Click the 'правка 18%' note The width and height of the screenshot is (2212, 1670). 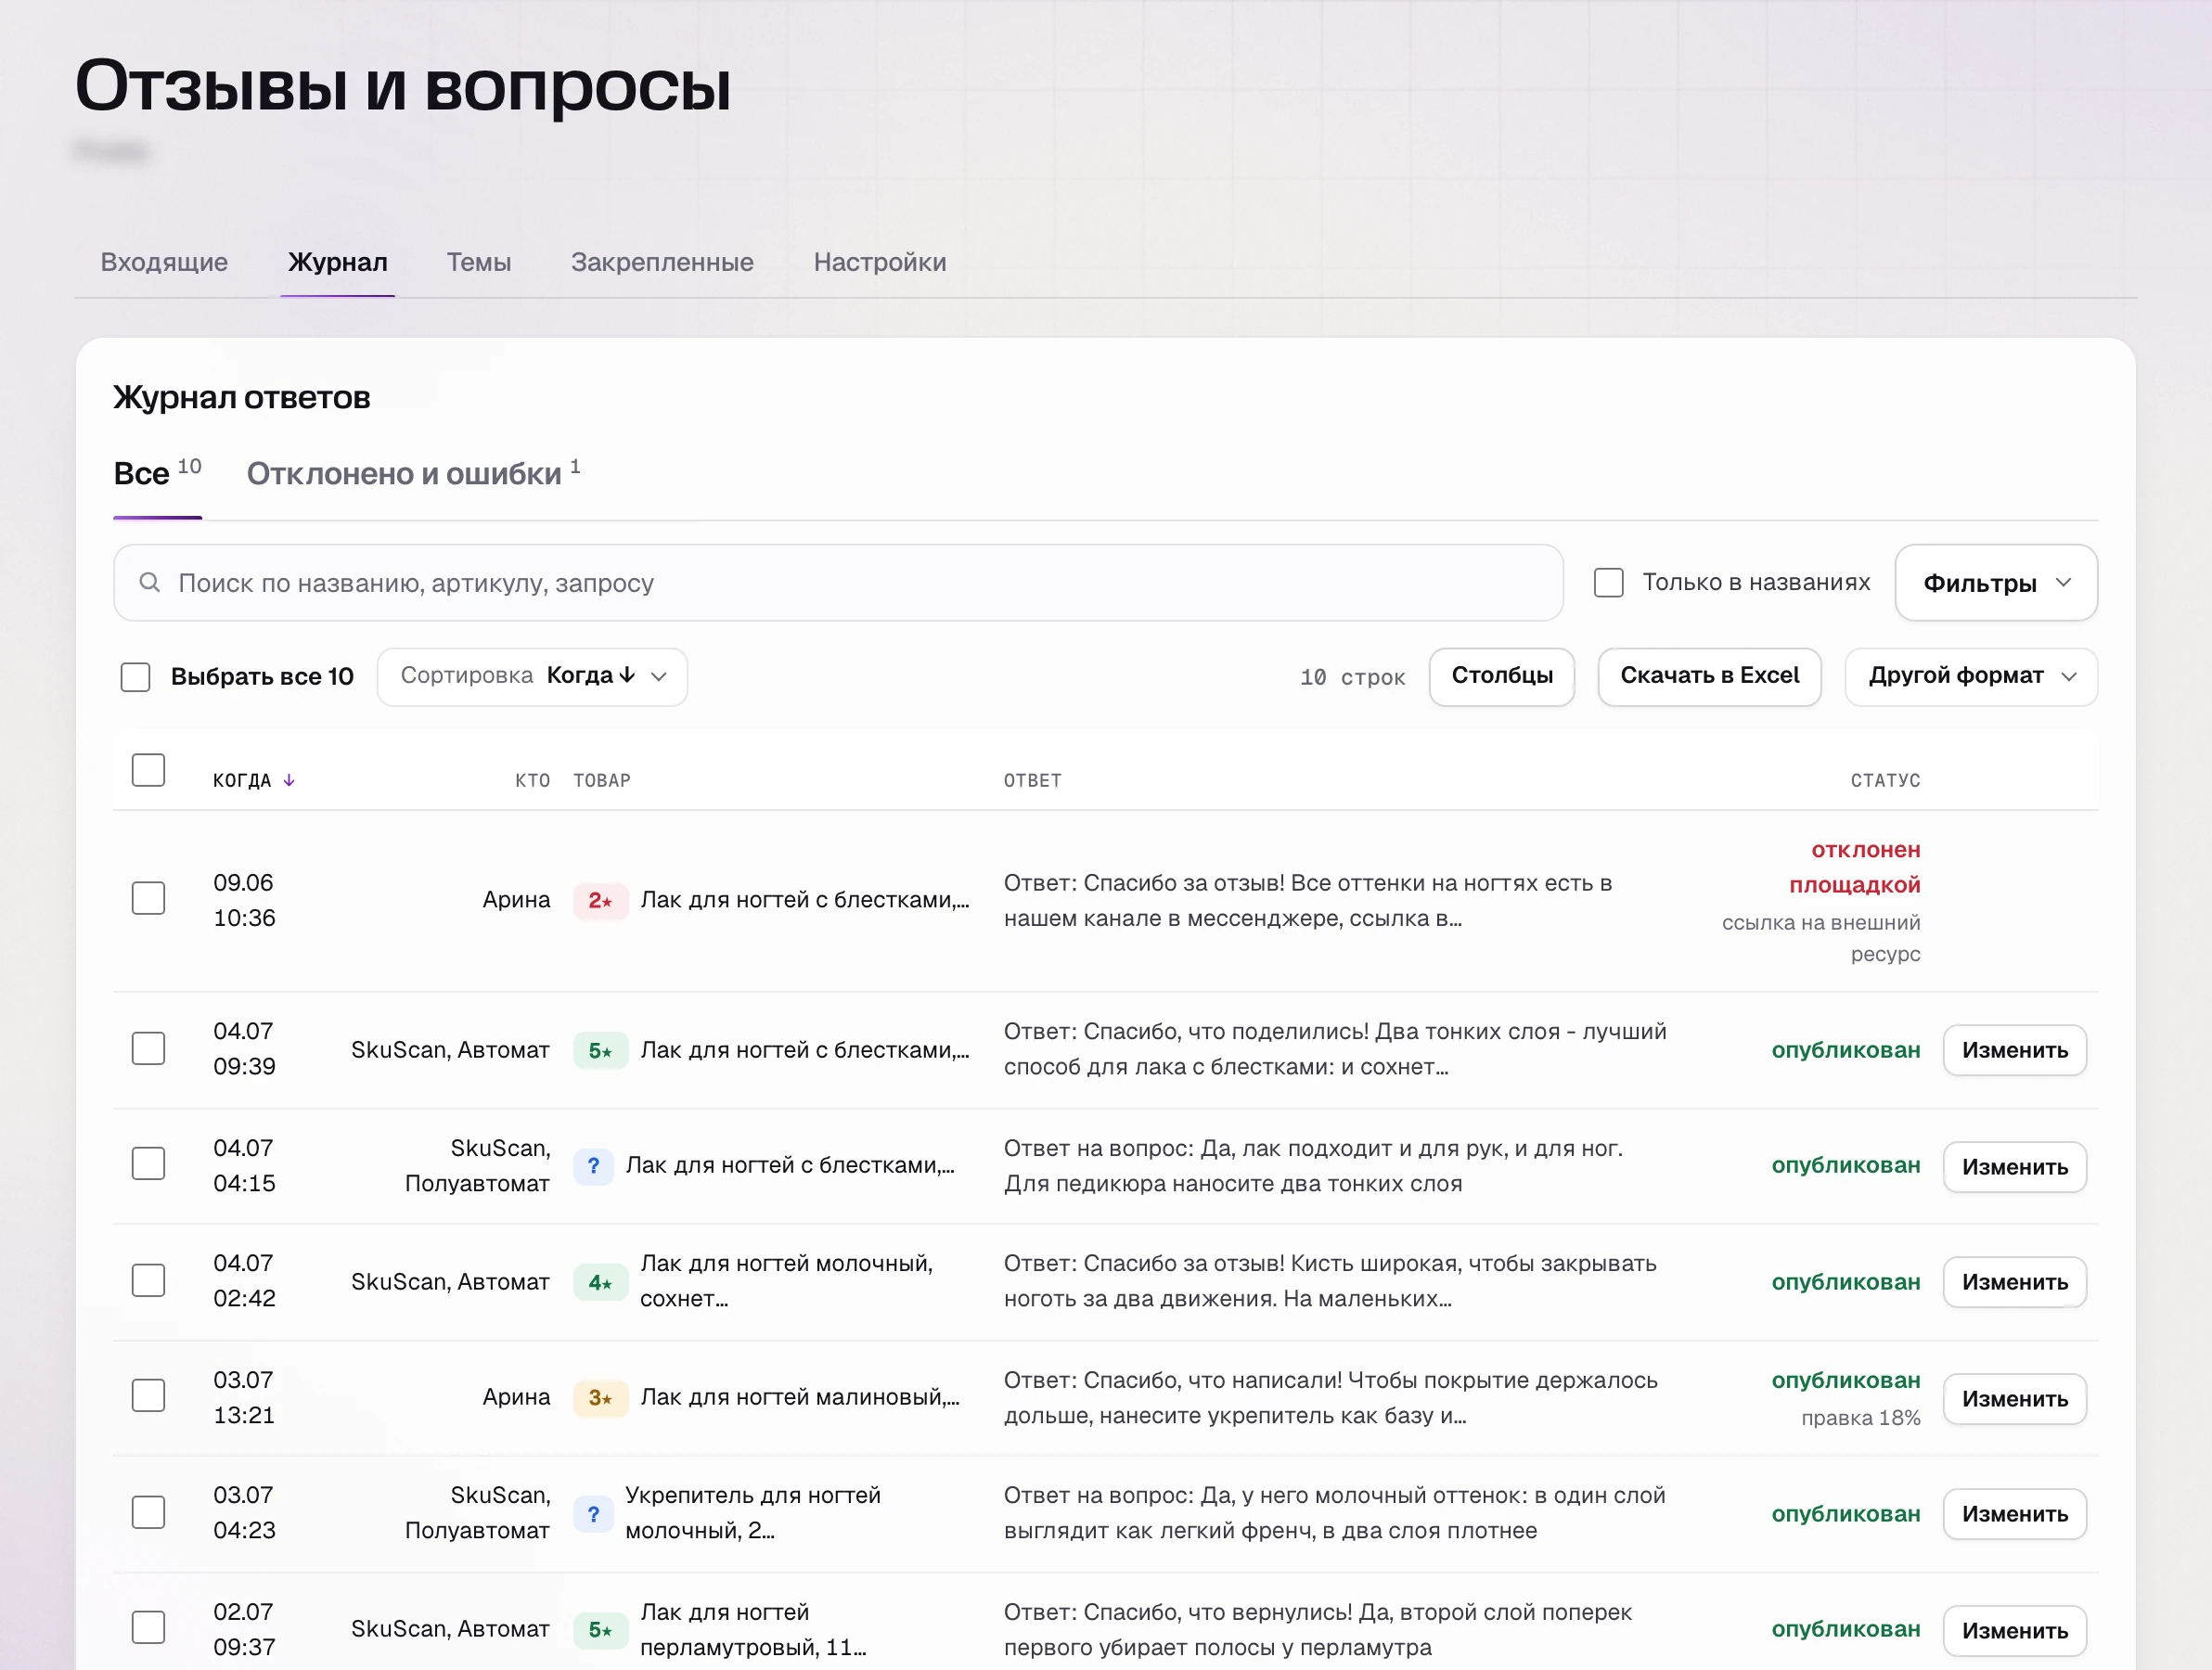[x=1861, y=1418]
